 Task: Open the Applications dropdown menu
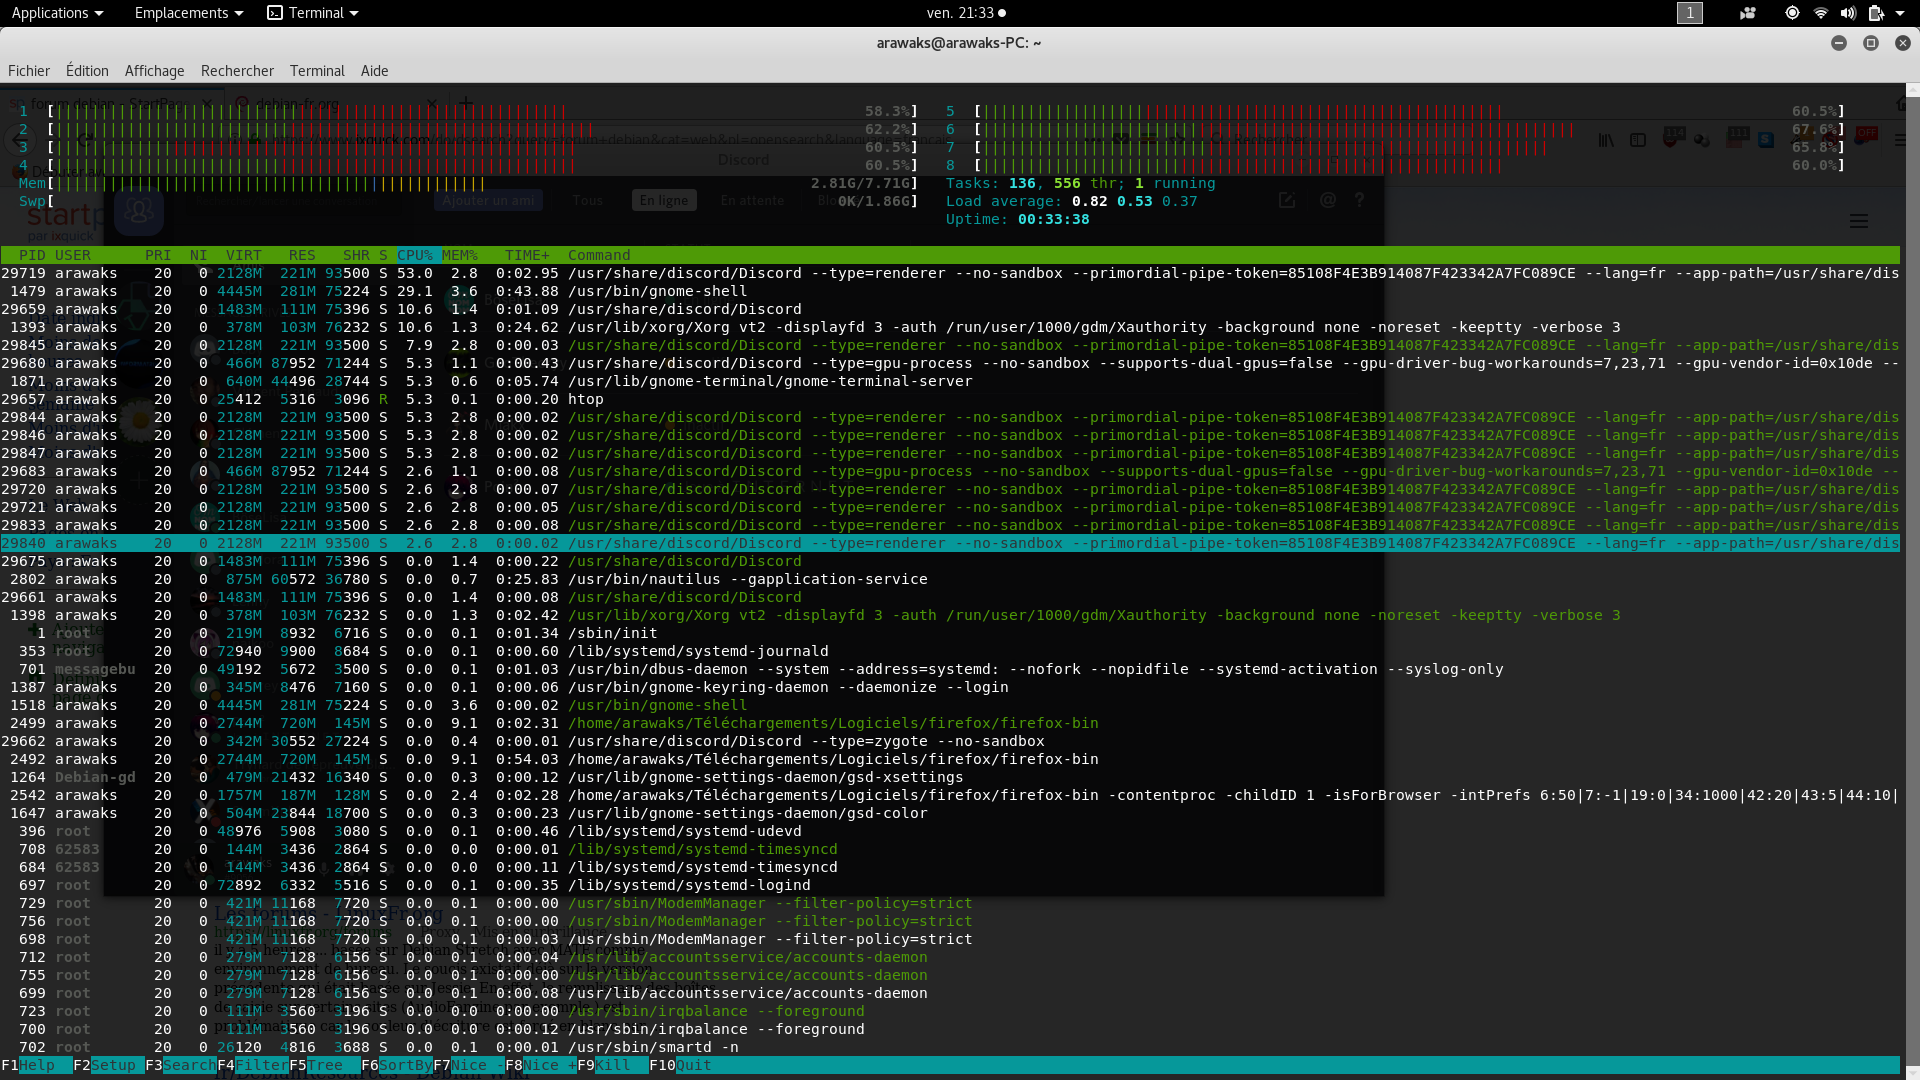[57, 13]
